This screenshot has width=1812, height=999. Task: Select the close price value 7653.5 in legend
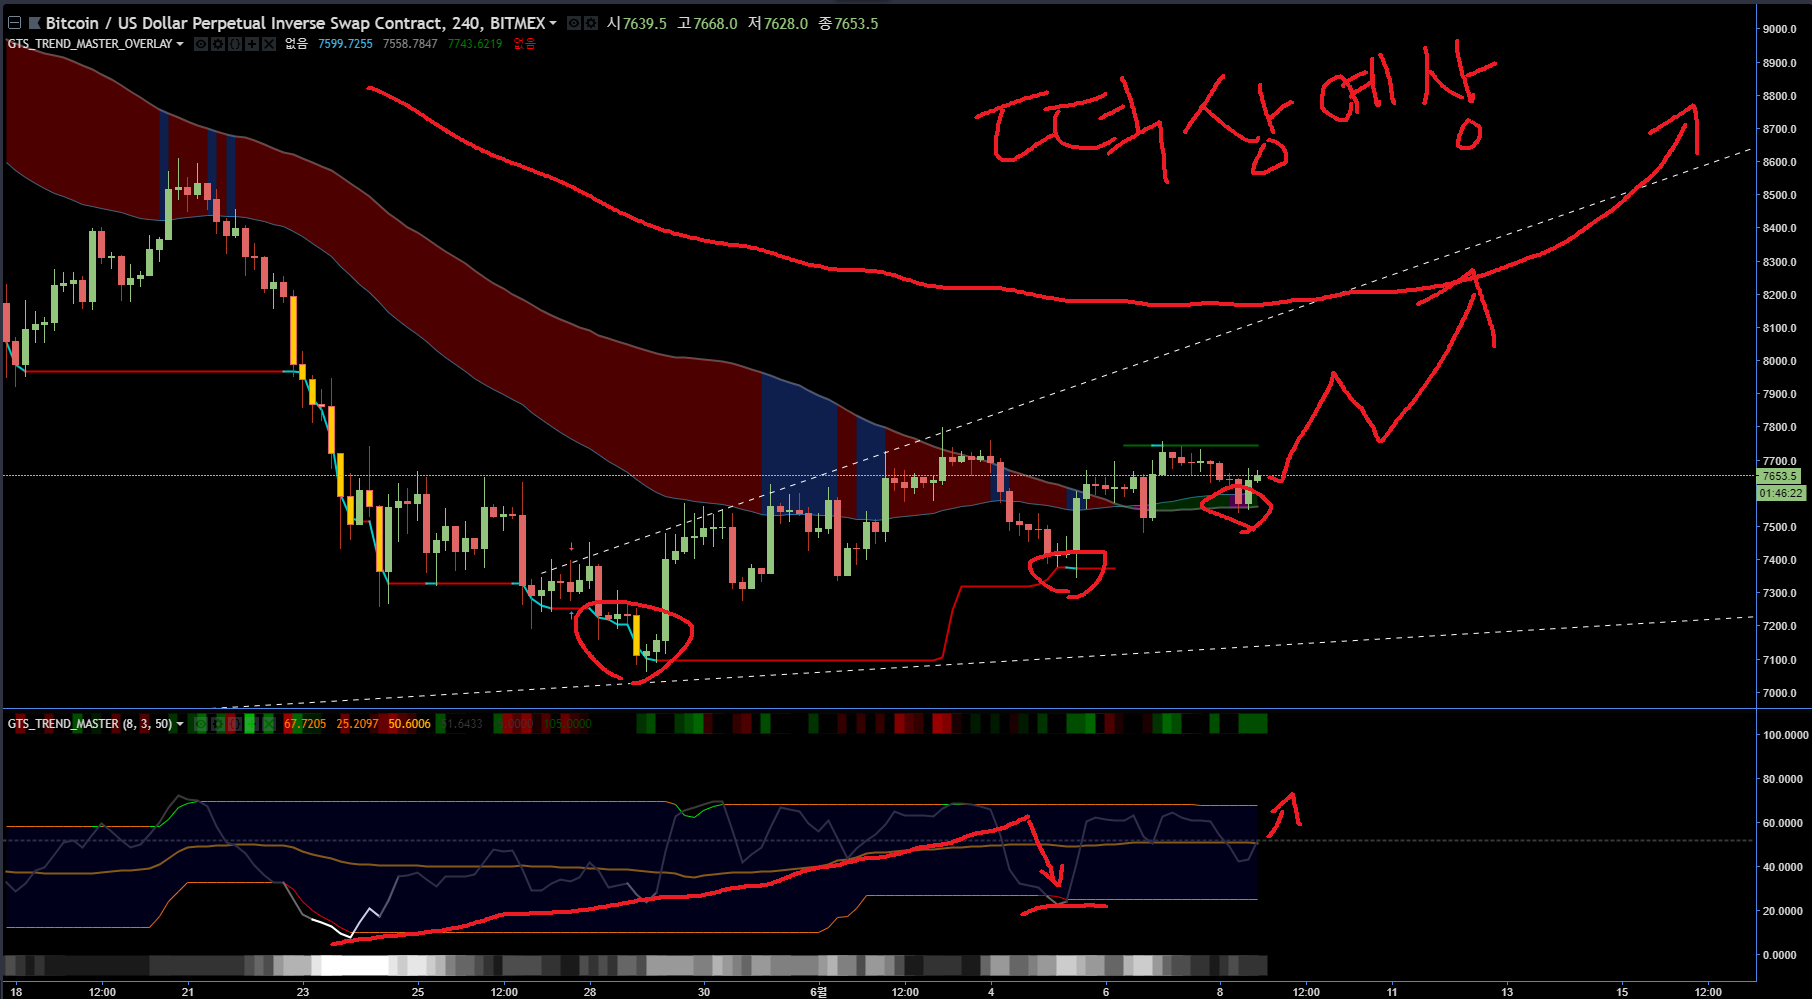tap(856, 23)
